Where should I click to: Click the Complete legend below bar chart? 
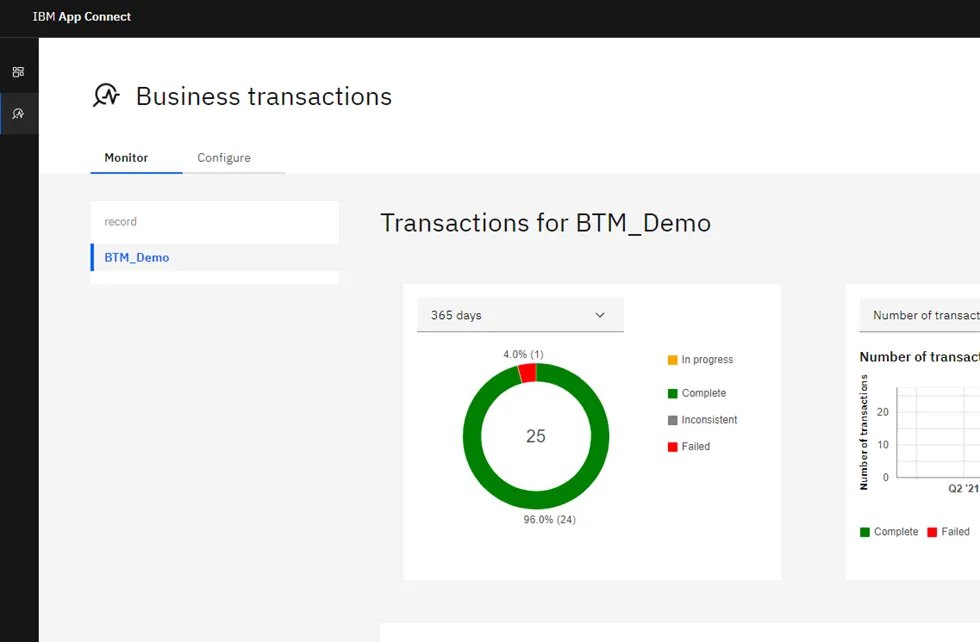[x=889, y=531]
